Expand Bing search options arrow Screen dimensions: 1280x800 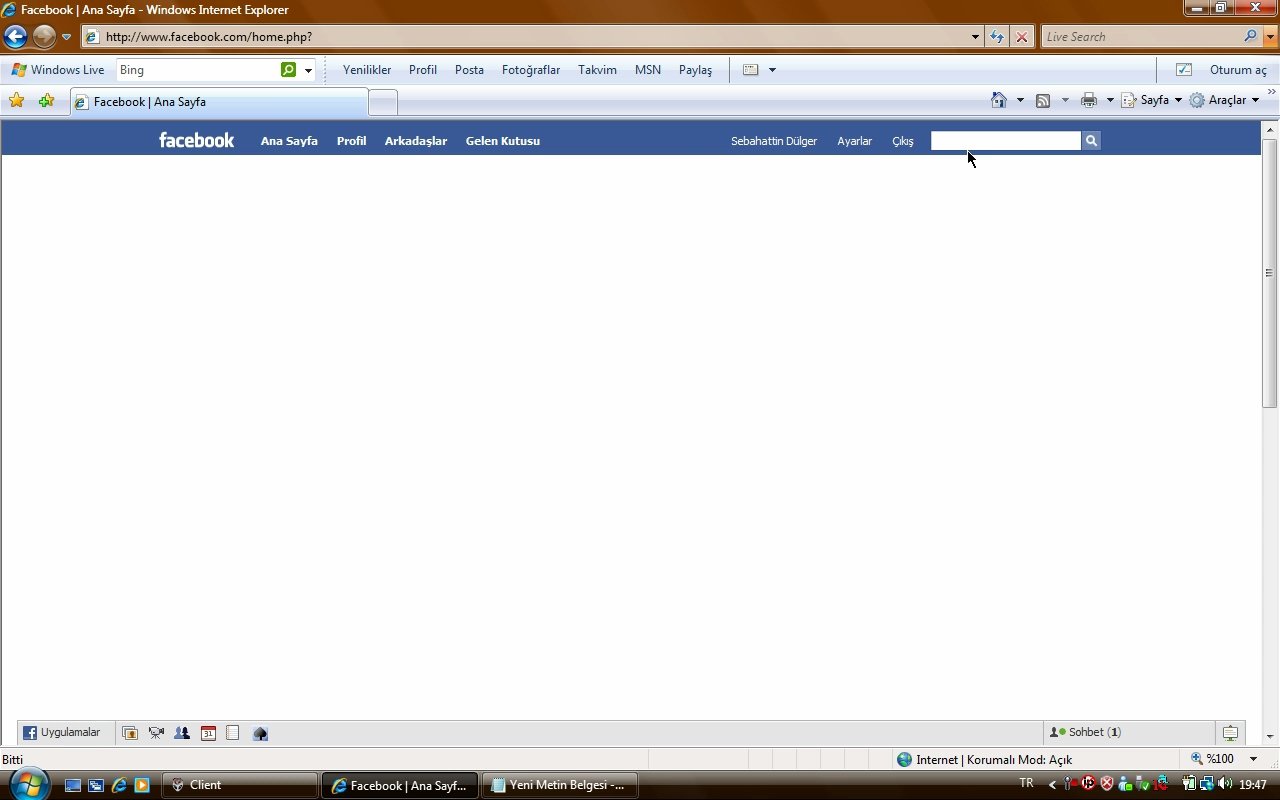pyautogui.click(x=308, y=70)
